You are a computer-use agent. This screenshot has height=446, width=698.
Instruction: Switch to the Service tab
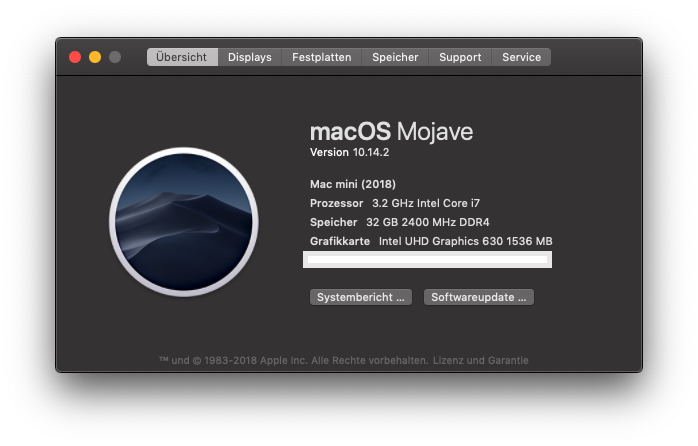coord(521,57)
